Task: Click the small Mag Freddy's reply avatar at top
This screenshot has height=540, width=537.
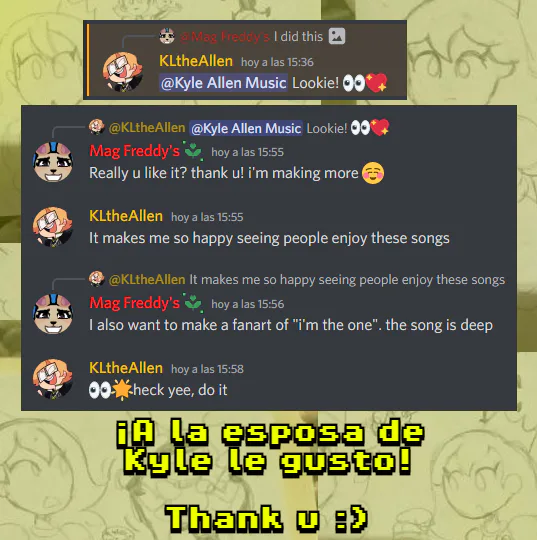Action: coord(167,36)
